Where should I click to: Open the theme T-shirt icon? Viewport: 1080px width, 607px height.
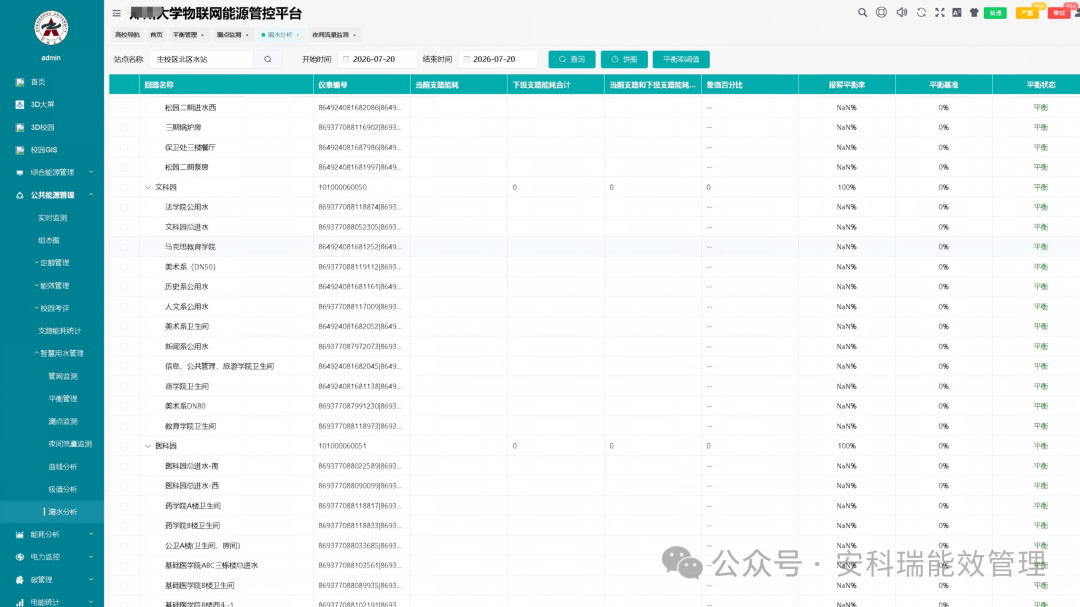(x=974, y=12)
